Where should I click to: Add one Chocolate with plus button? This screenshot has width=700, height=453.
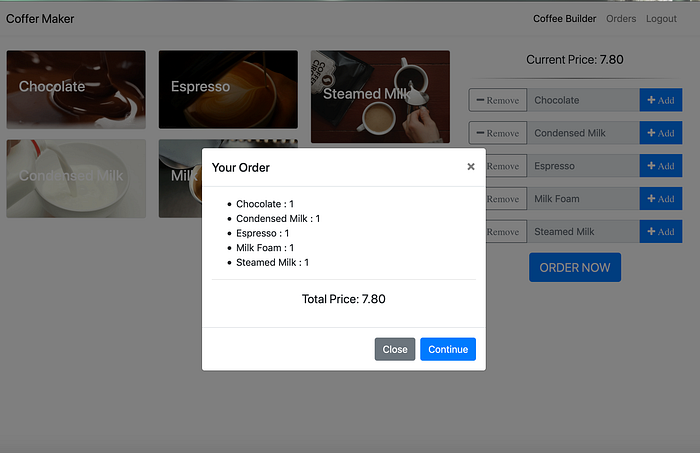point(661,100)
